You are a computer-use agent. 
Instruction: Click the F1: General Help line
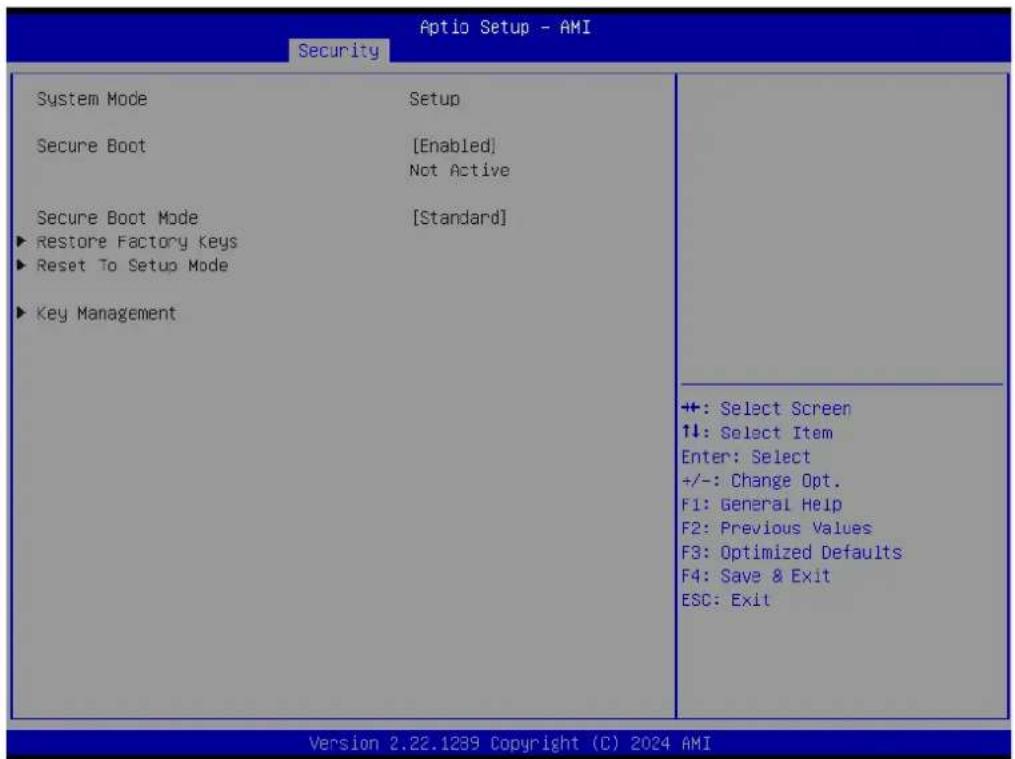[x=762, y=505]
